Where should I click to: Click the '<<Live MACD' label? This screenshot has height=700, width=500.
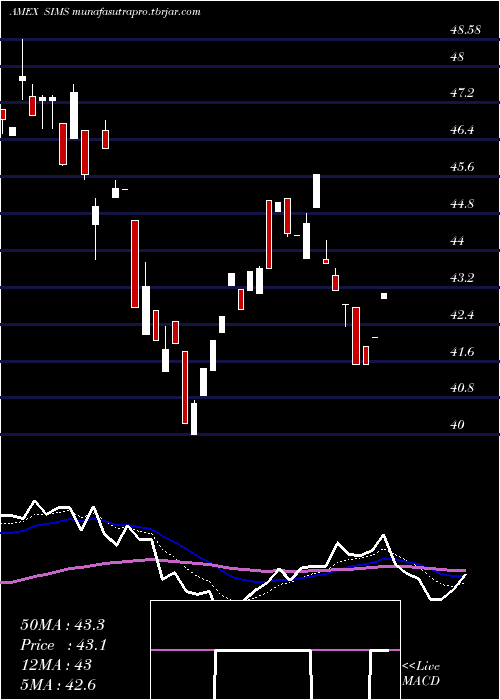coord(421,673)
